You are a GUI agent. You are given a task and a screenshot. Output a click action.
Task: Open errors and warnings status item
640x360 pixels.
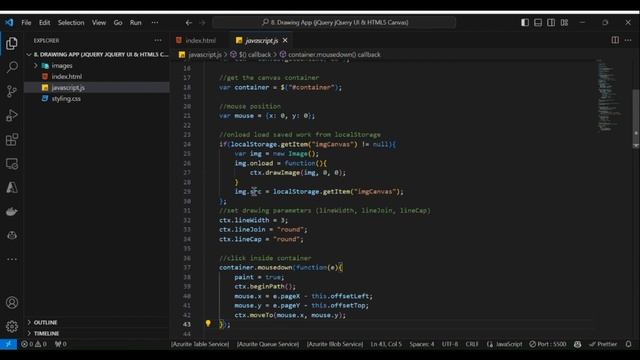click(x=34, y=344)
